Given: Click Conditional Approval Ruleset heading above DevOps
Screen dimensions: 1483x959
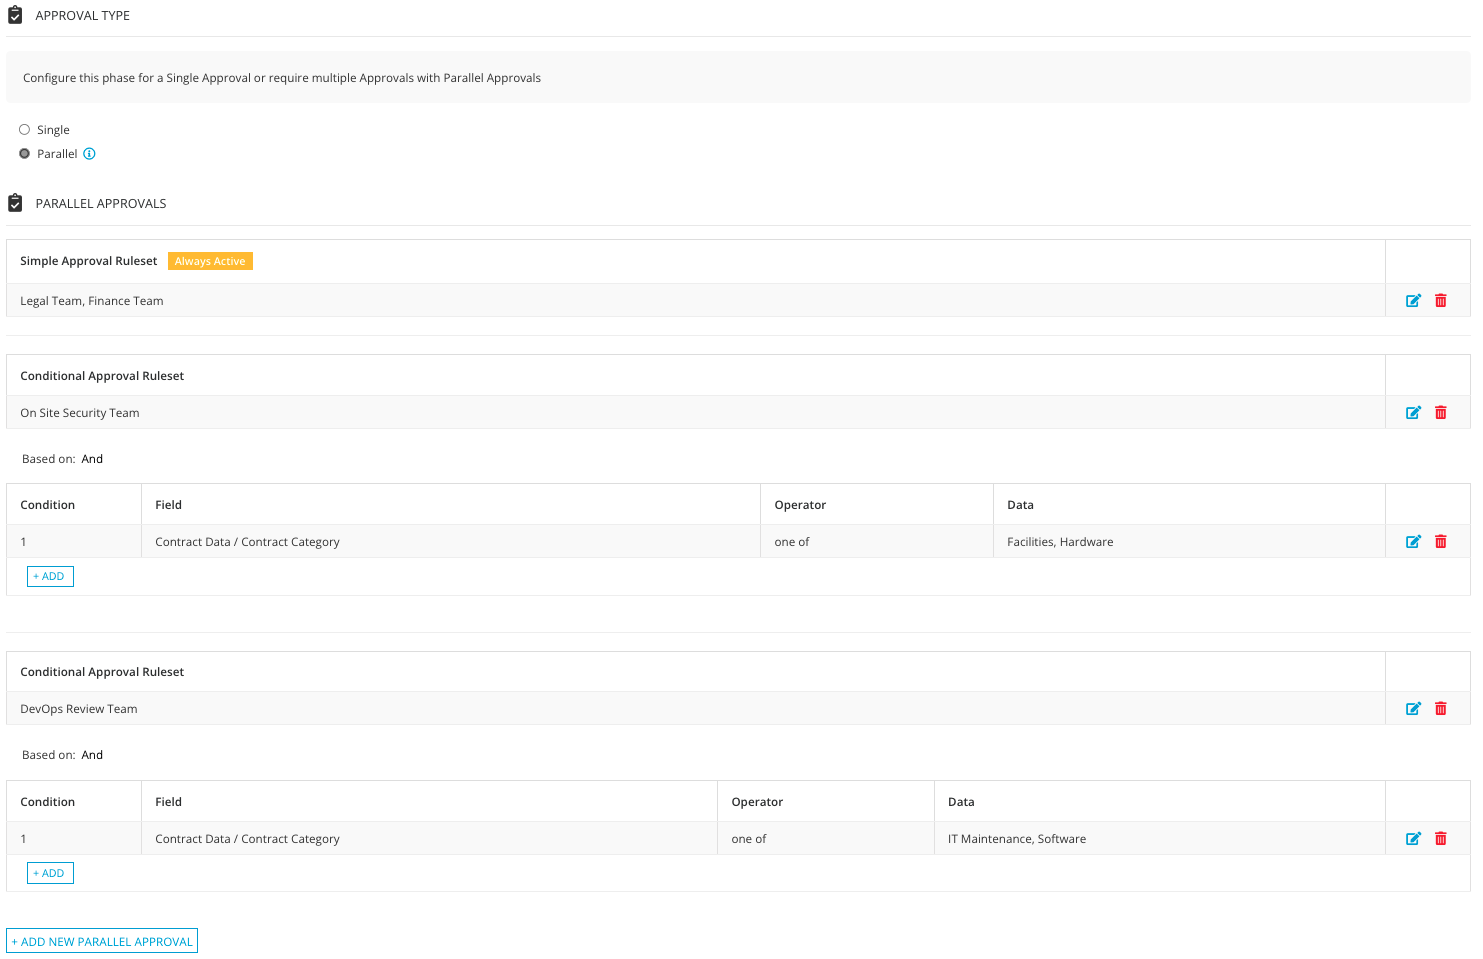Looking at the screenshot, I should [102, 671].
